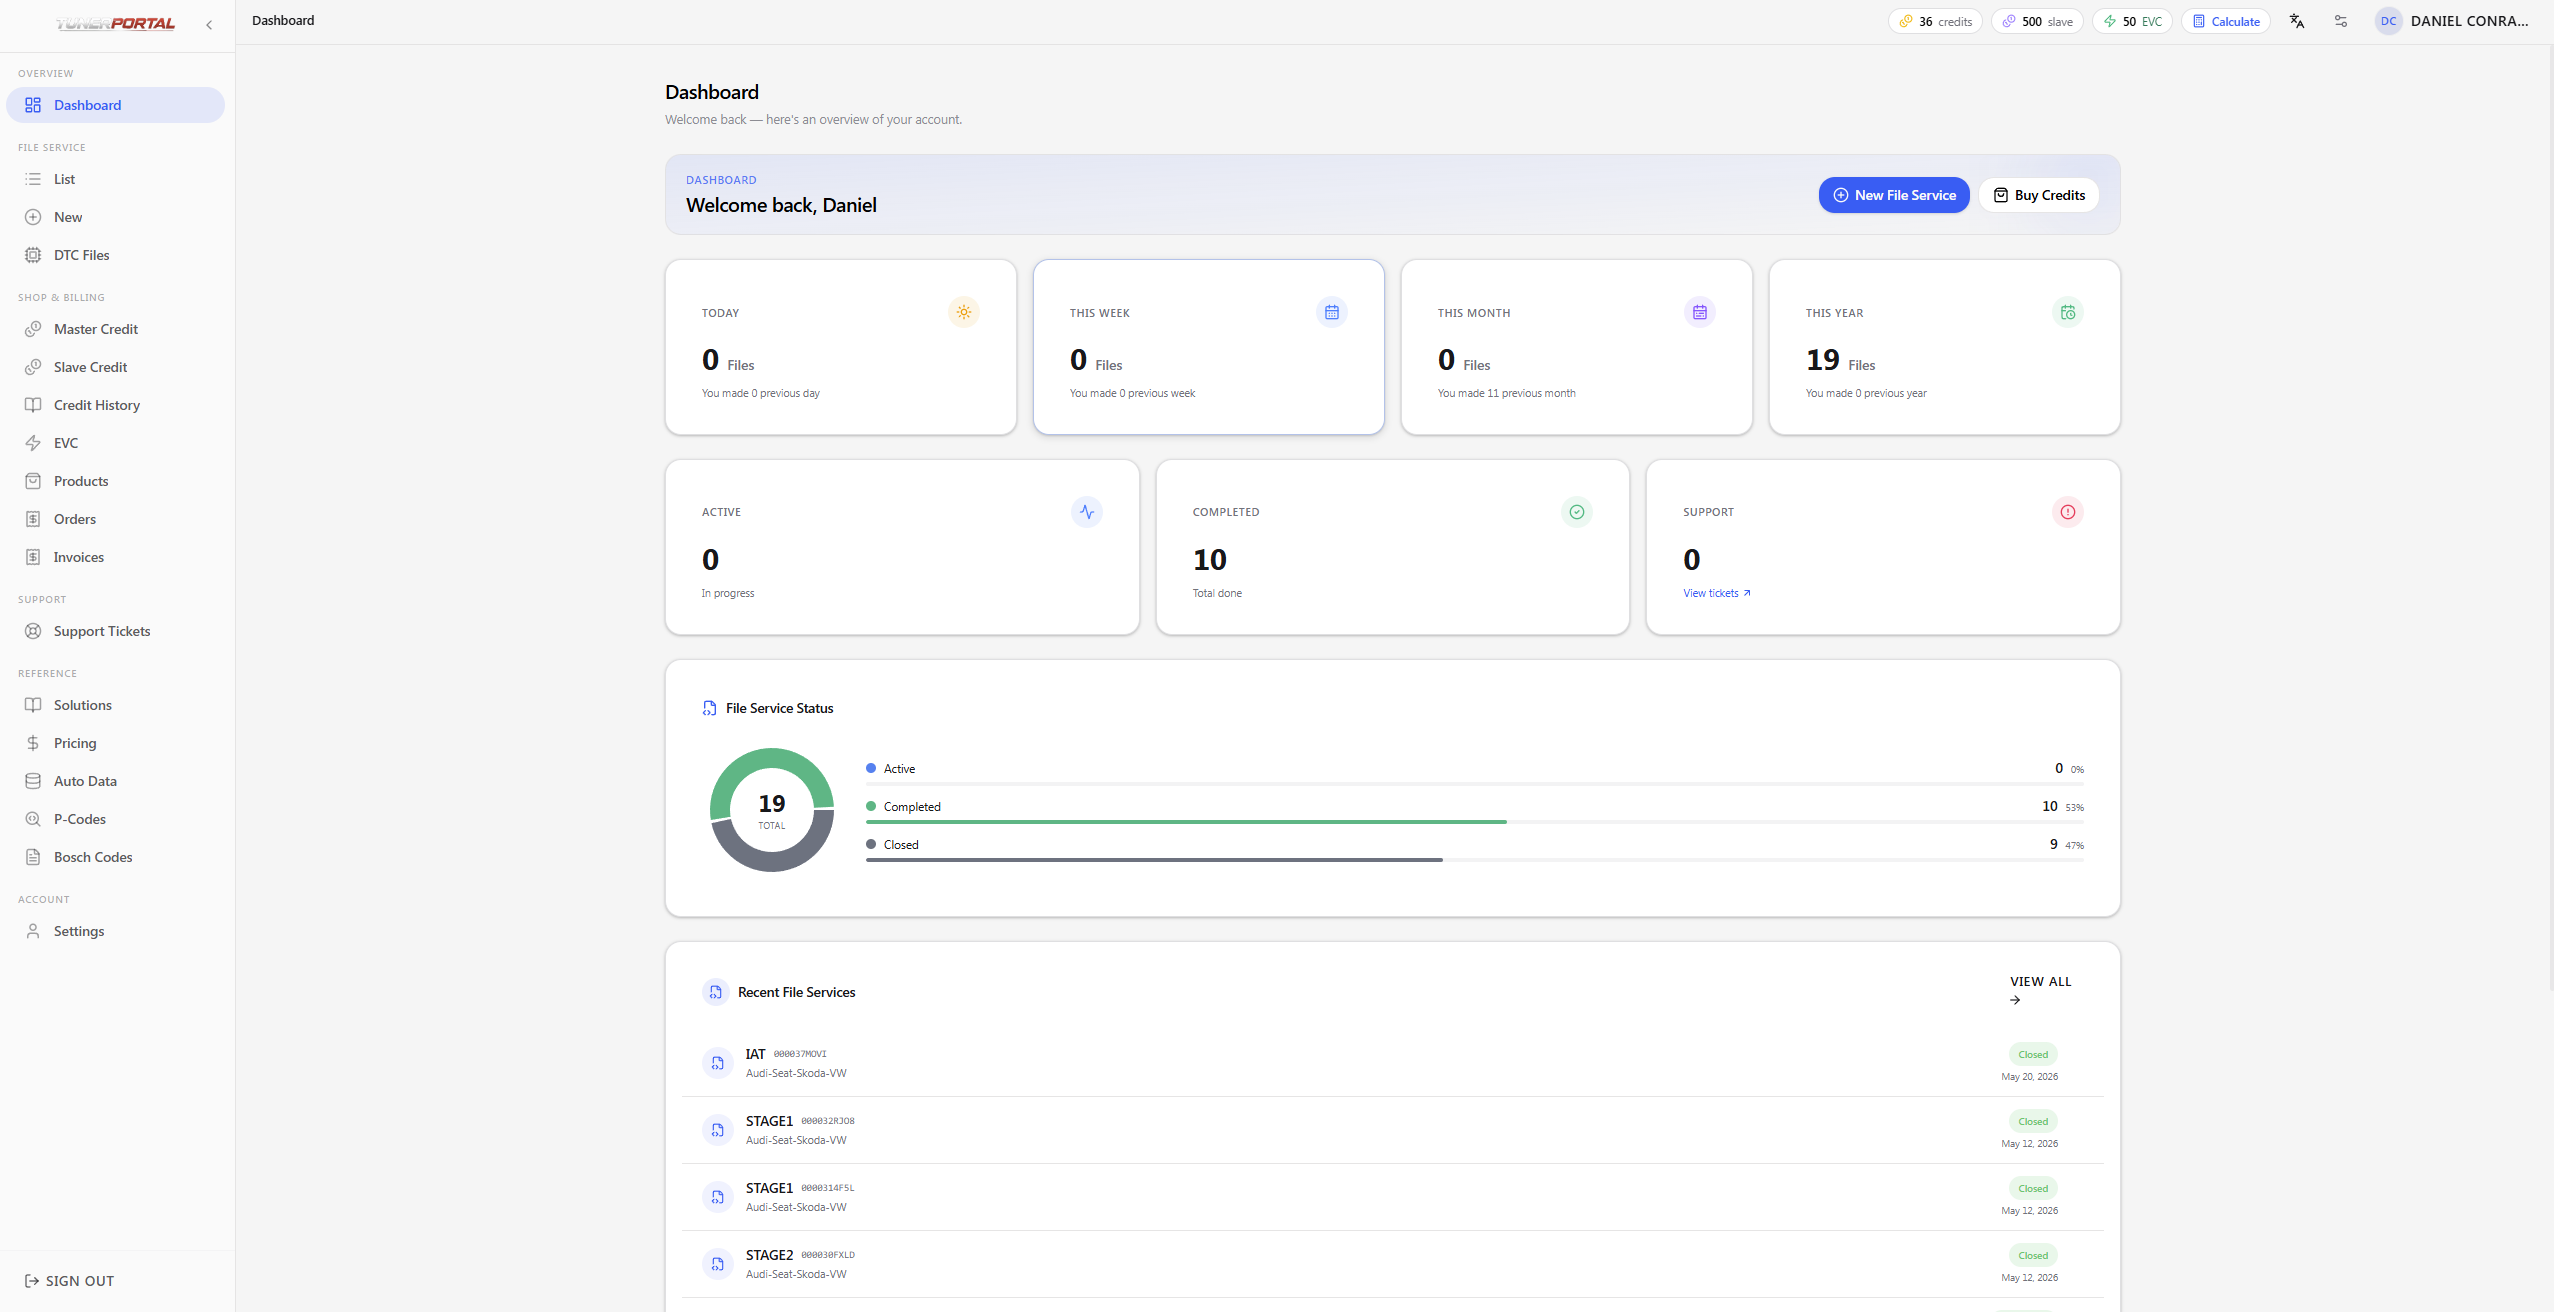Open View All recent file services
Image resolution: width=2554 pixels, height=1312 pixels.
[2041, 990]
